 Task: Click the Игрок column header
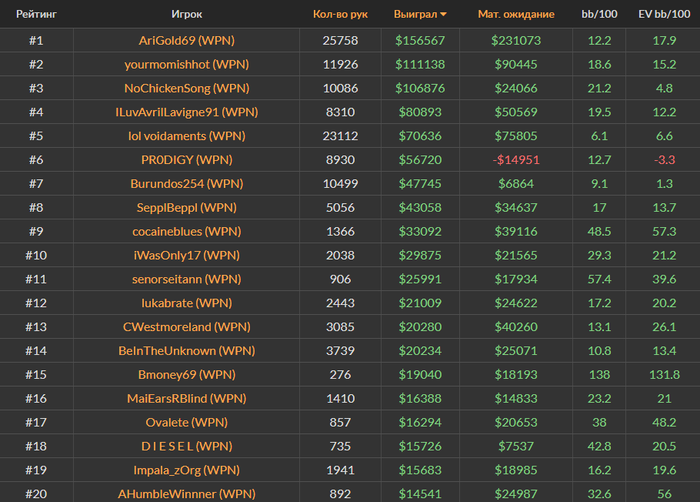(186, 15)
